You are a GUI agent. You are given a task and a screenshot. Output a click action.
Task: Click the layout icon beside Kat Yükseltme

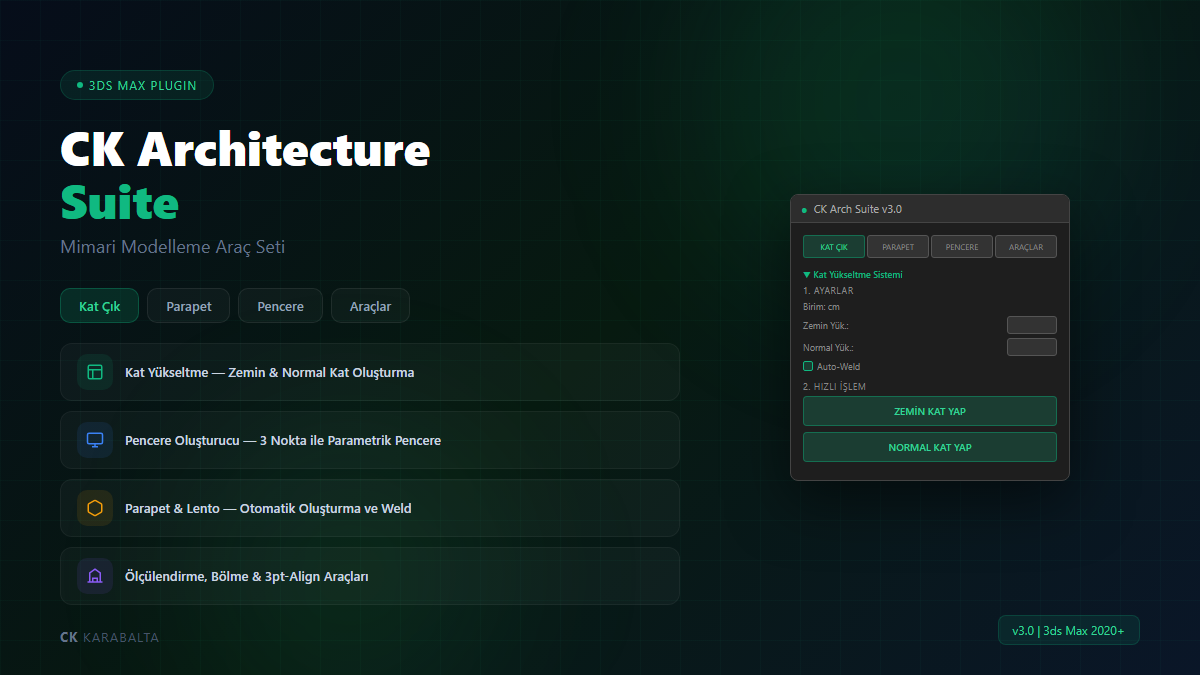[95, 372]
